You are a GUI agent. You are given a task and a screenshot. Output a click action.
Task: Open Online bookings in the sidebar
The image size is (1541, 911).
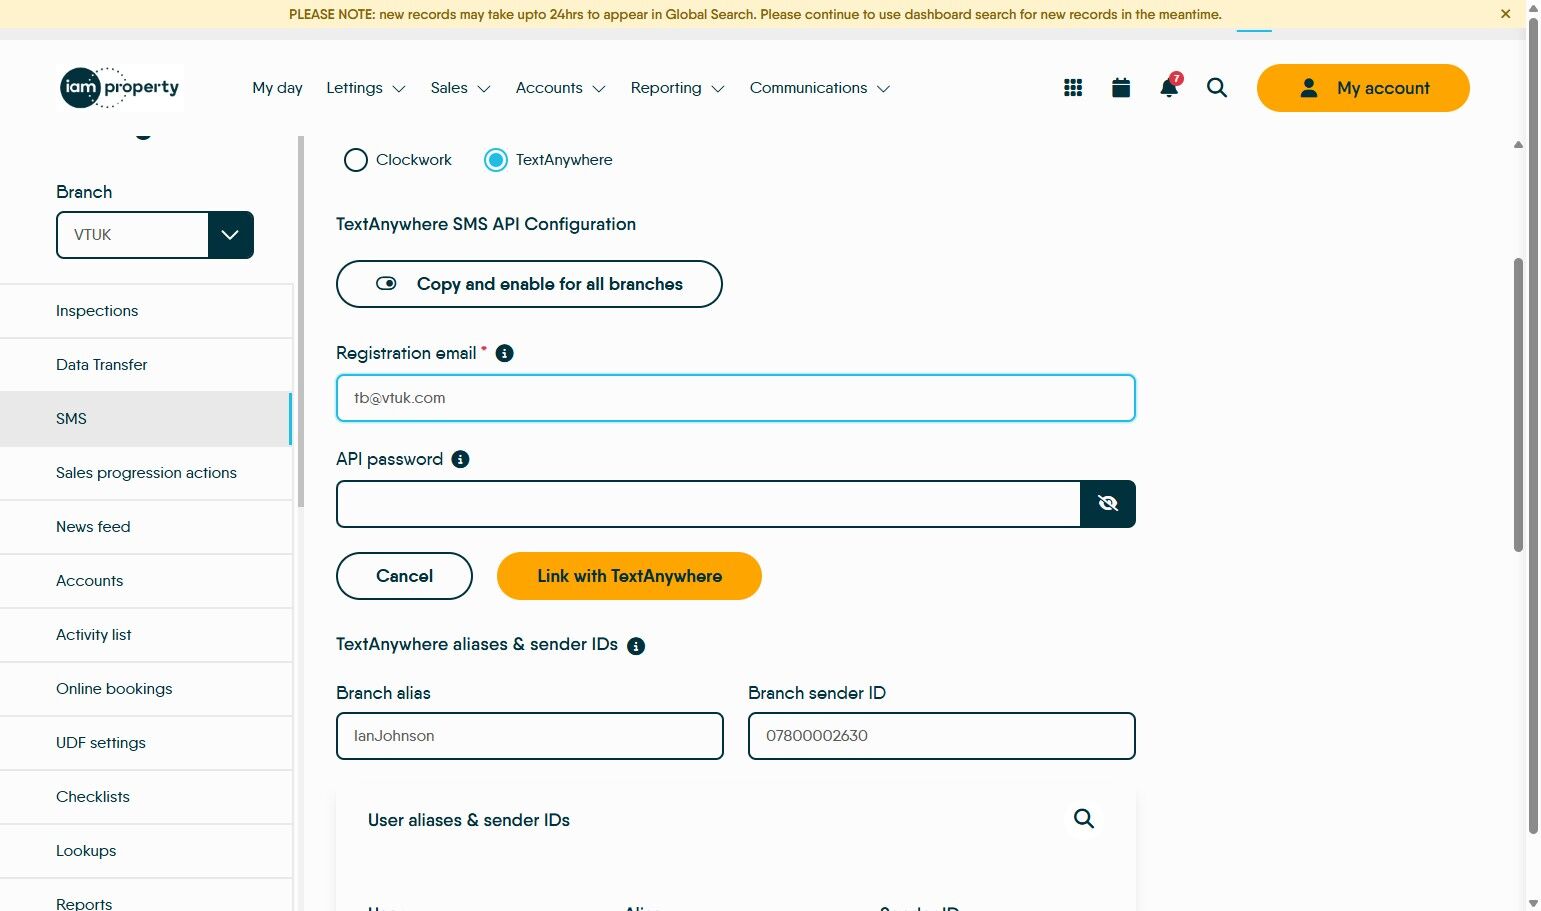(146, 689)
